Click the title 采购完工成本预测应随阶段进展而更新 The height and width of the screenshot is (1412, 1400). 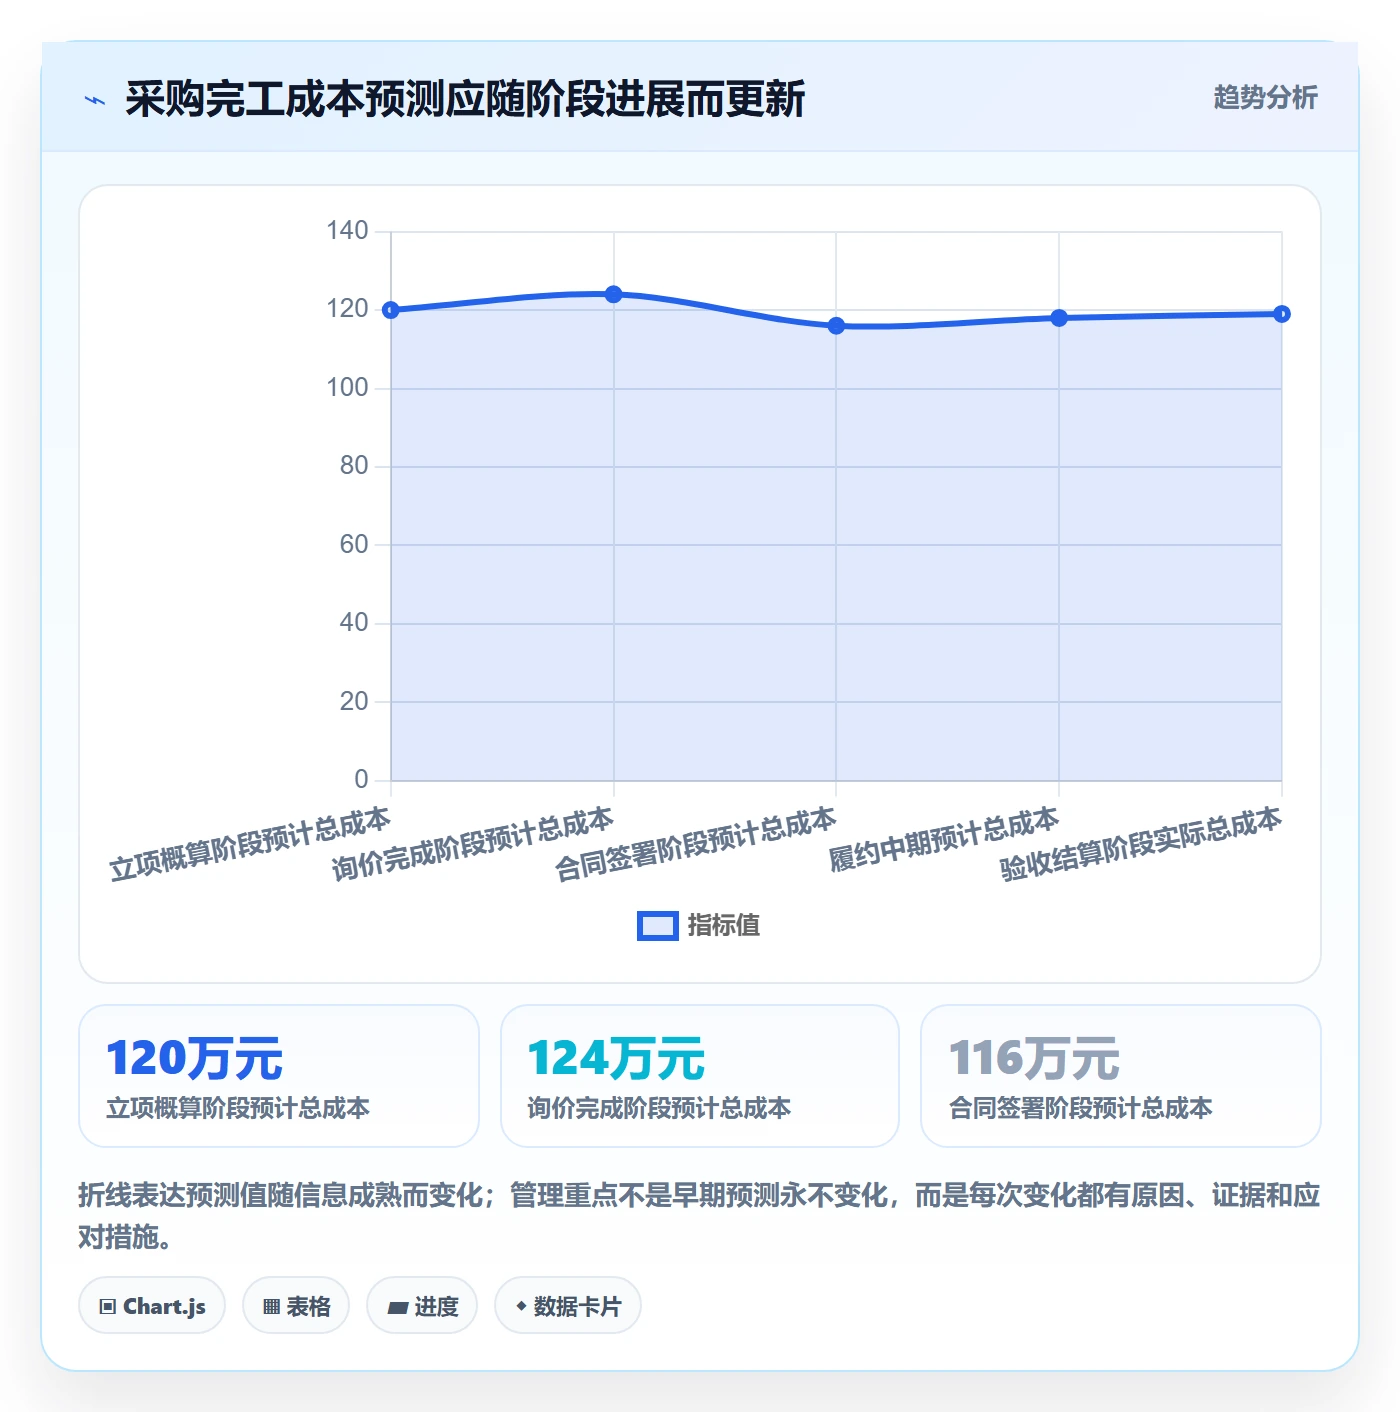465,99
